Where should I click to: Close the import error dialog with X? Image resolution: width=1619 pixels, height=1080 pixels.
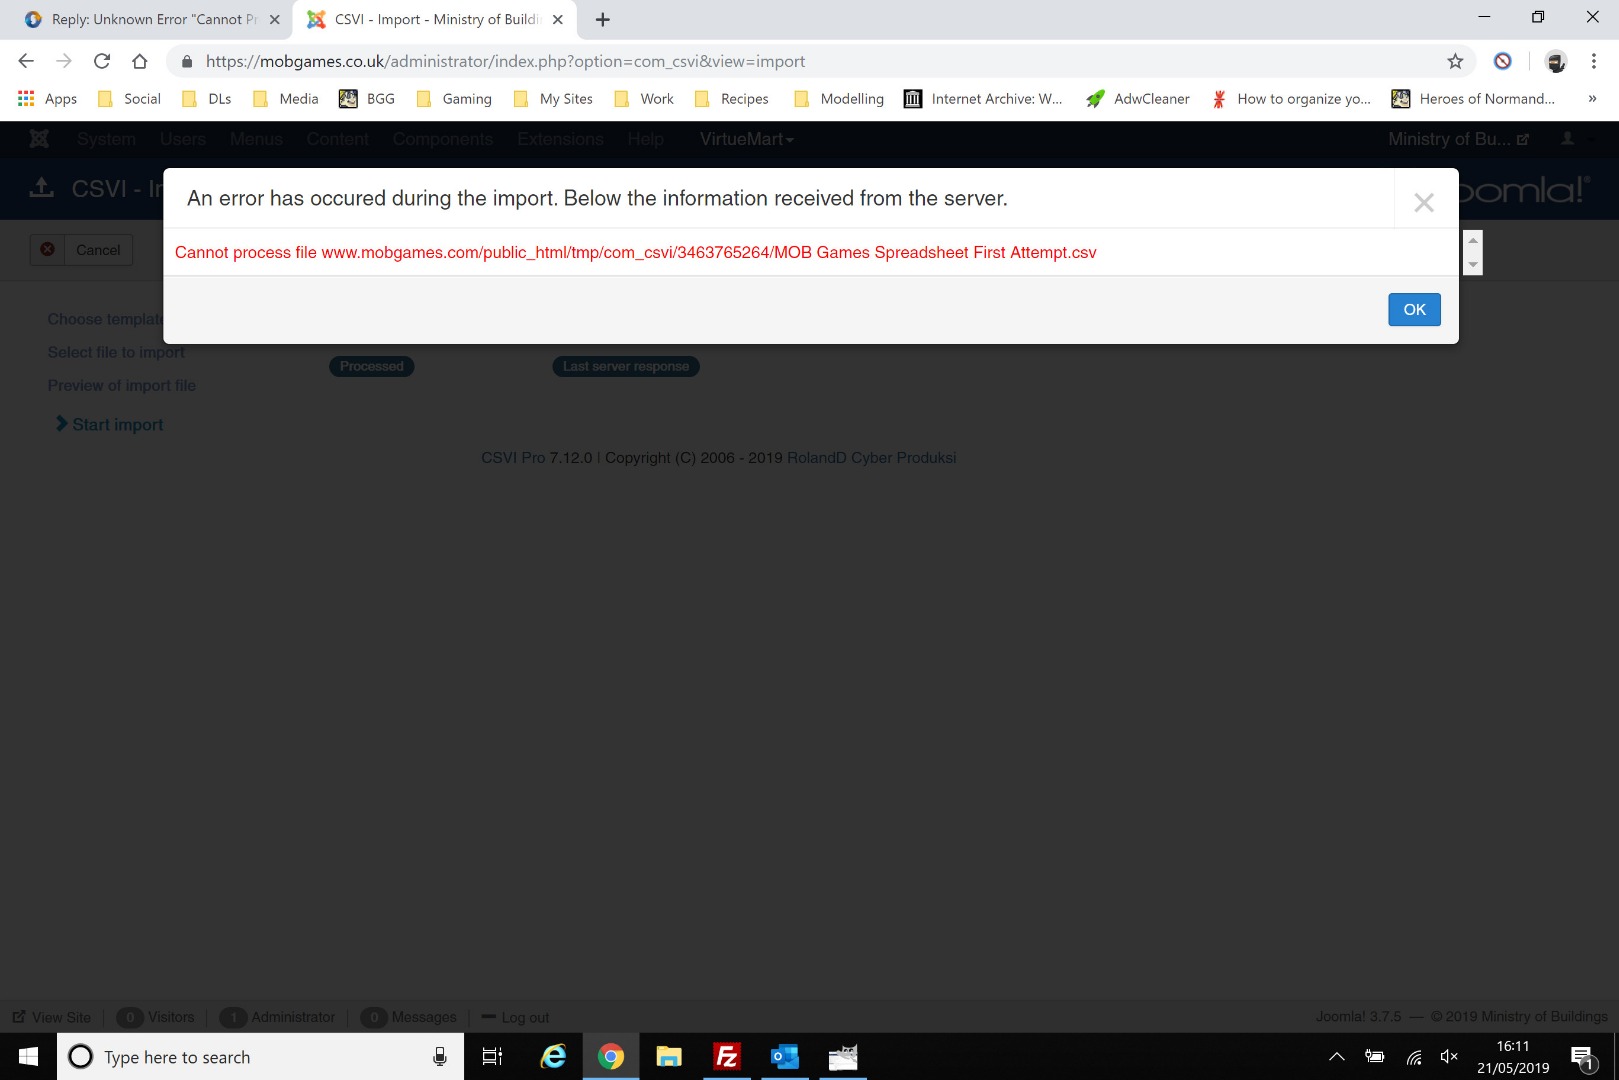pyautogui.click(x=1423, y=203)
